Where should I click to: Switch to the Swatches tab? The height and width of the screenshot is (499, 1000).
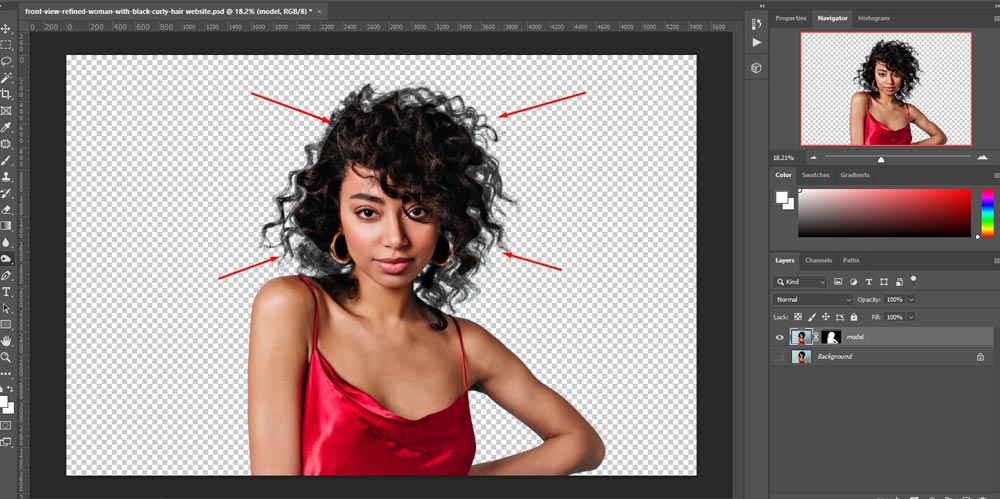coord(815,175)
